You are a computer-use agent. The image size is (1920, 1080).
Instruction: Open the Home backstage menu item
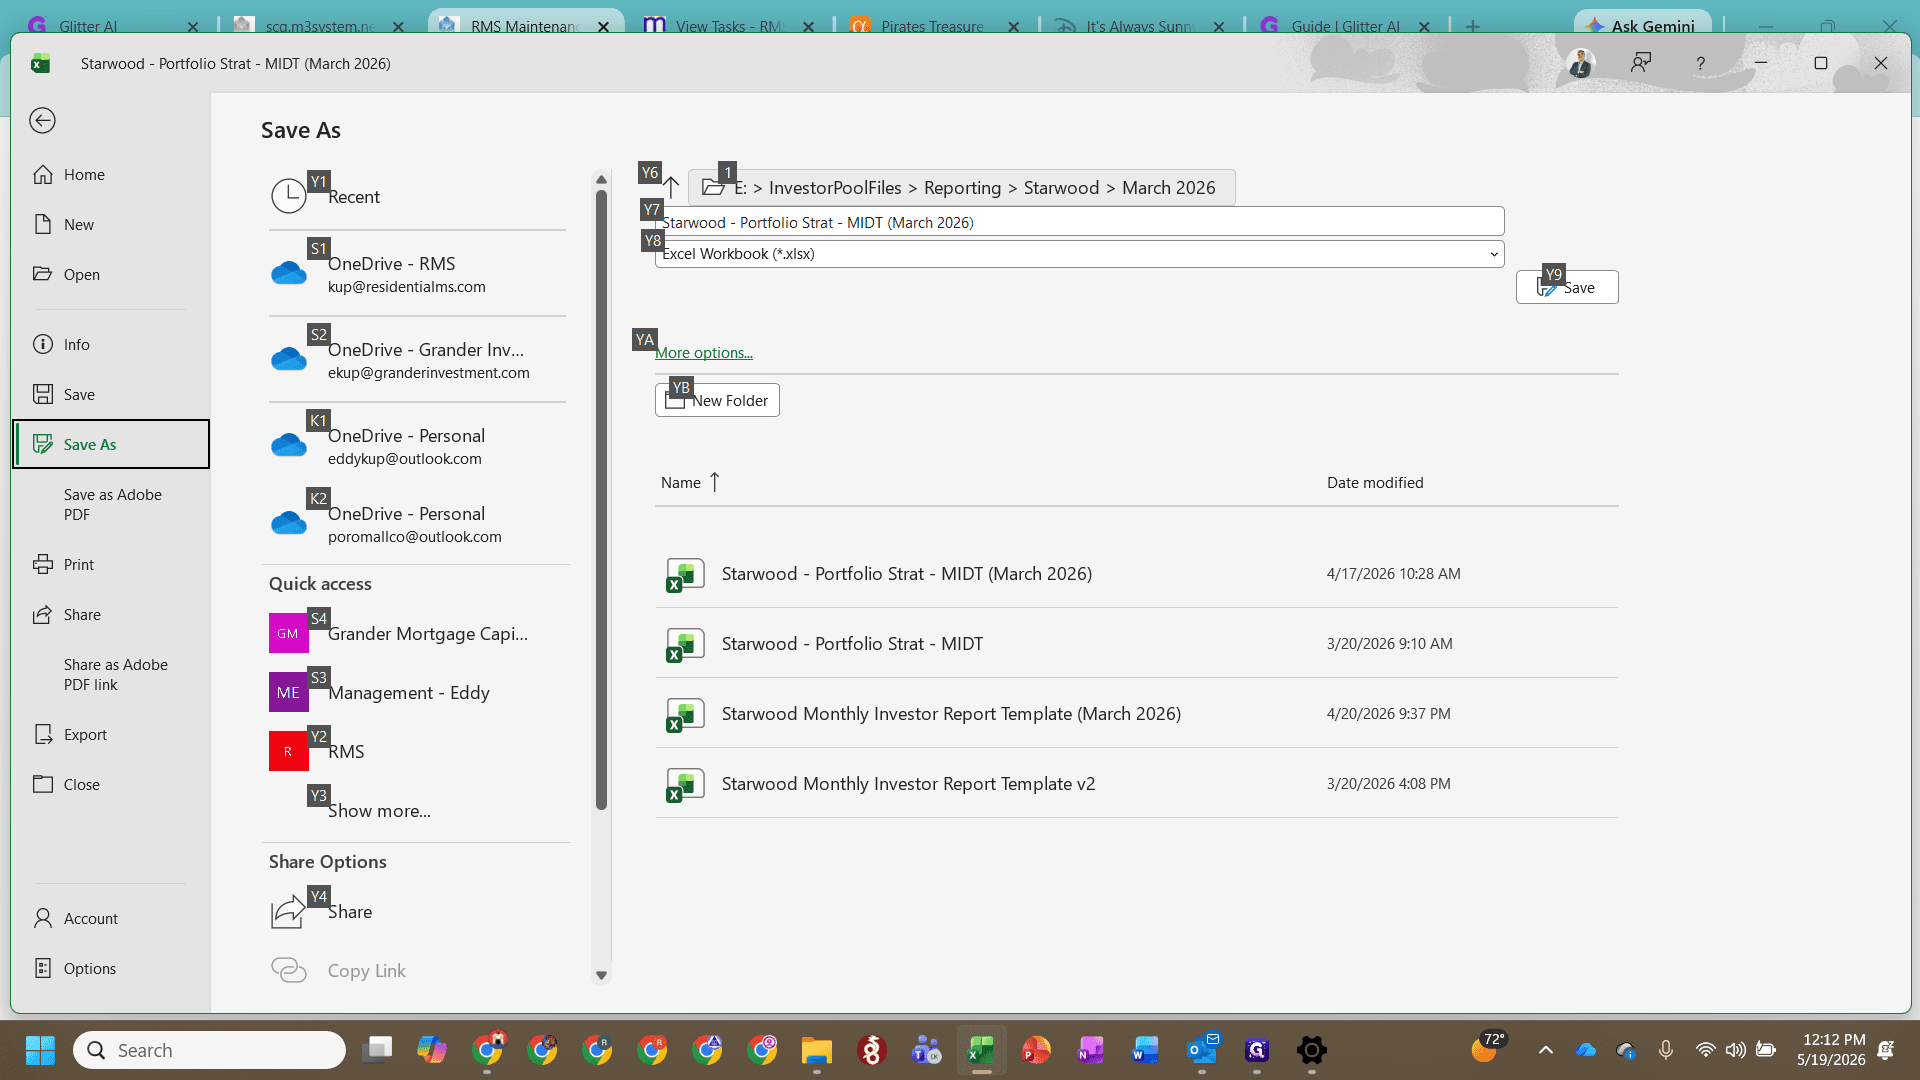111,174
